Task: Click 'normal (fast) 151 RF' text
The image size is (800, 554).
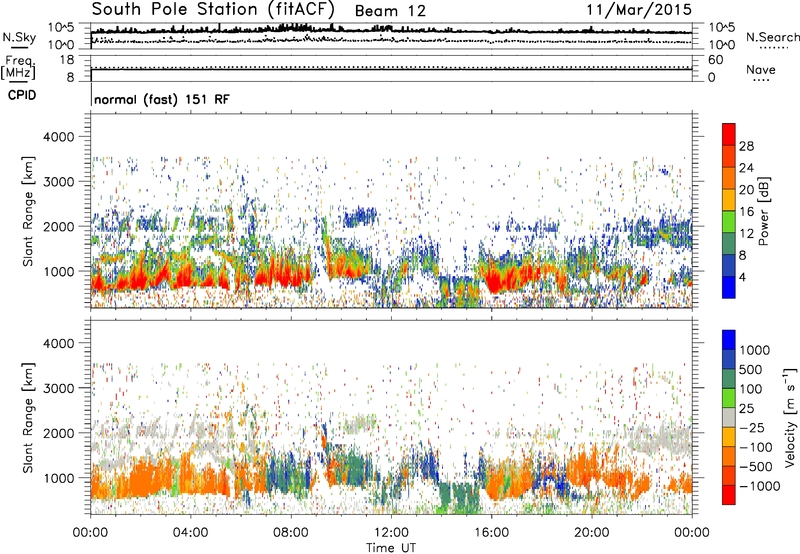Action: coord(162,99)
